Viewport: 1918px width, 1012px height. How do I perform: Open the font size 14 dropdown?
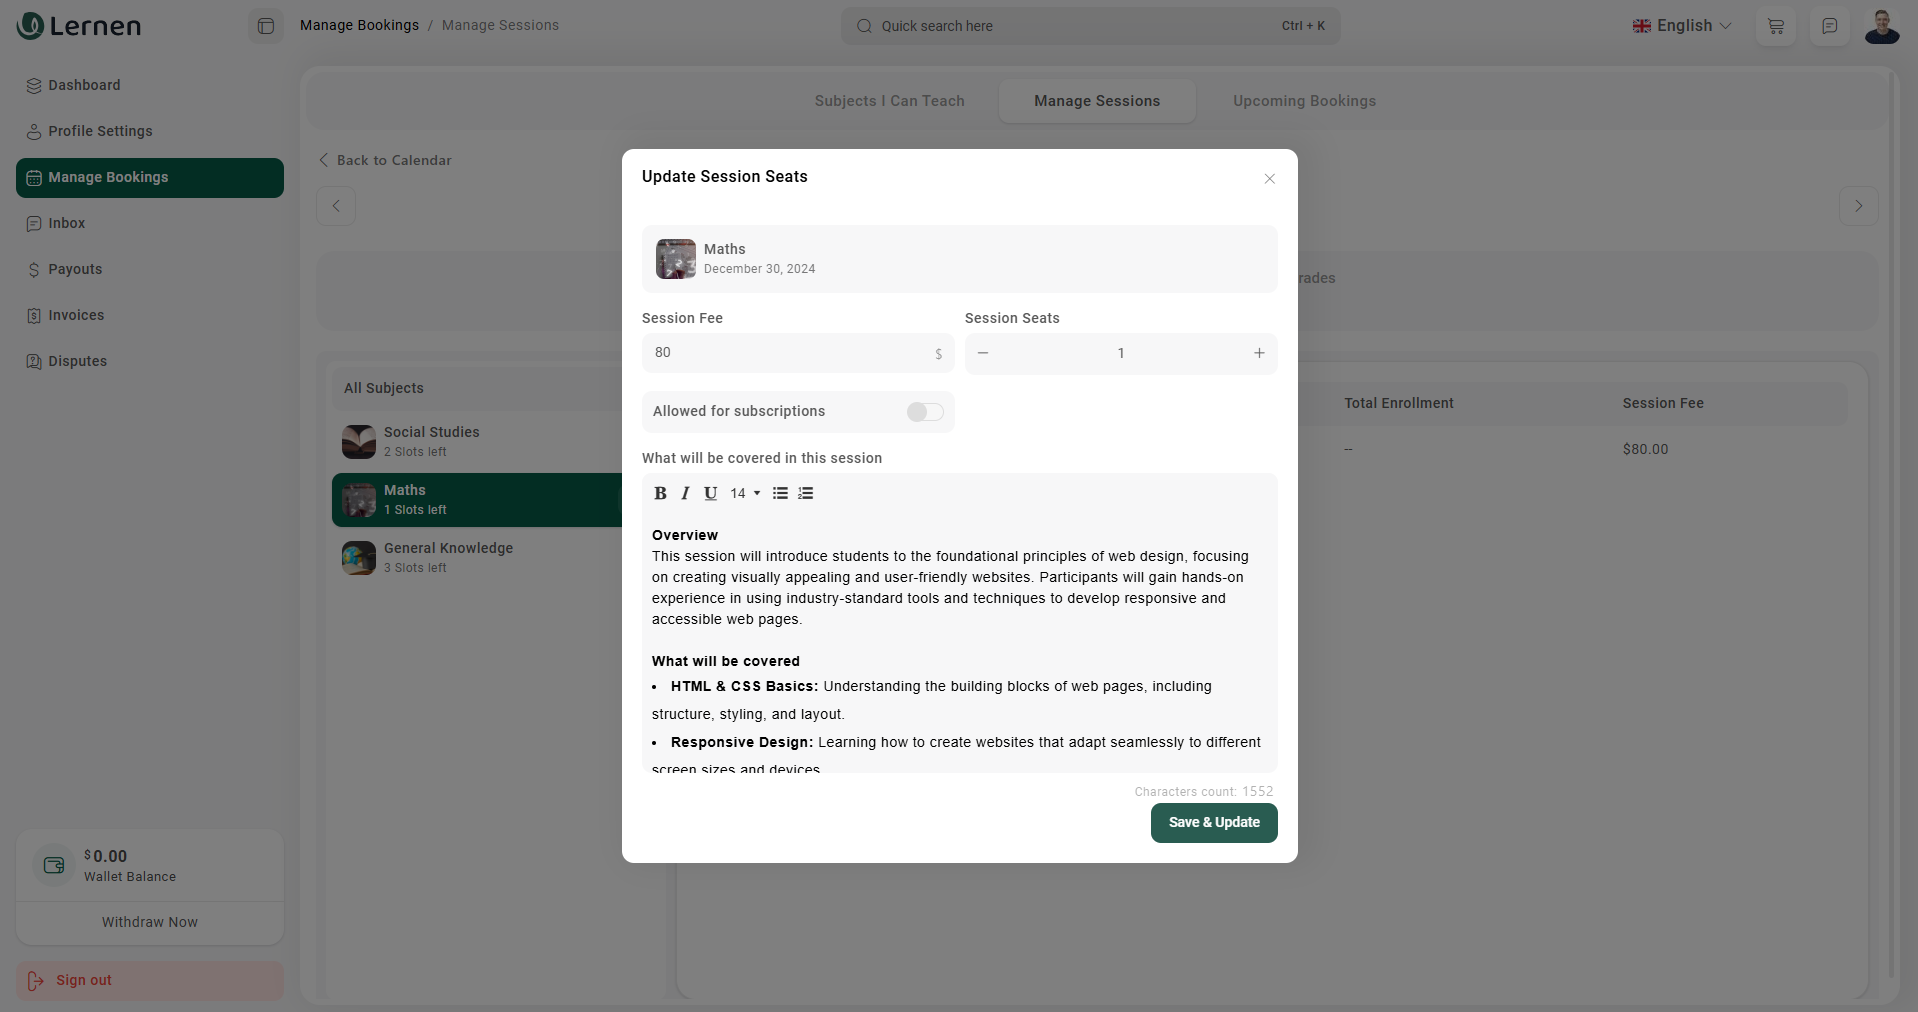click(x=745, y=493)
